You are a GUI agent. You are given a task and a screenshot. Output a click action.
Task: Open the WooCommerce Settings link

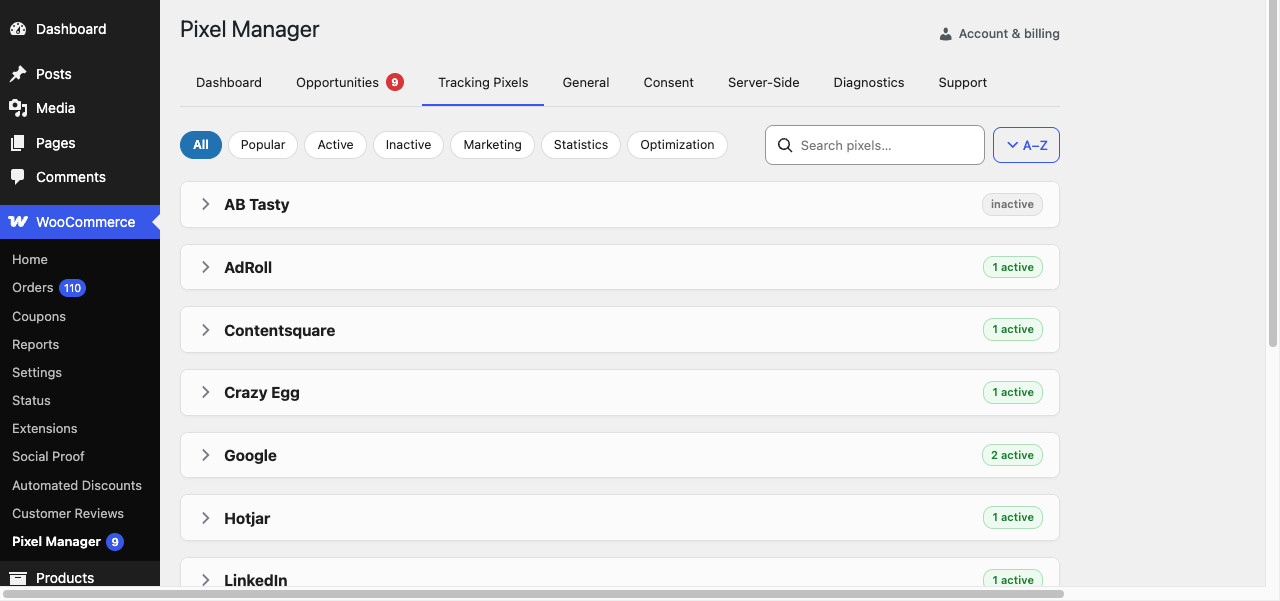click(37, 372)
